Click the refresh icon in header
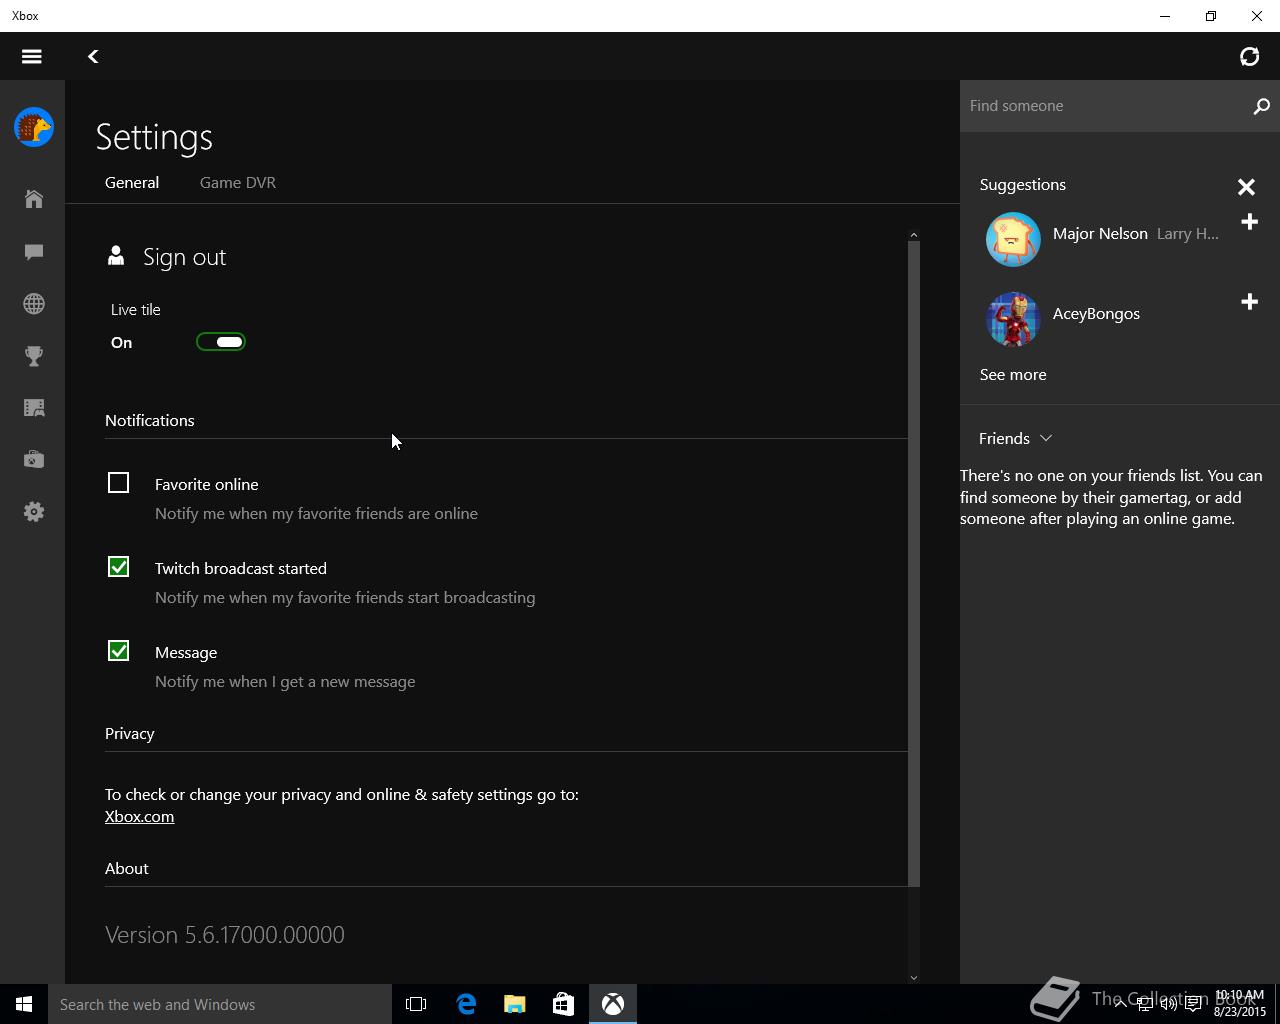 1249,57
